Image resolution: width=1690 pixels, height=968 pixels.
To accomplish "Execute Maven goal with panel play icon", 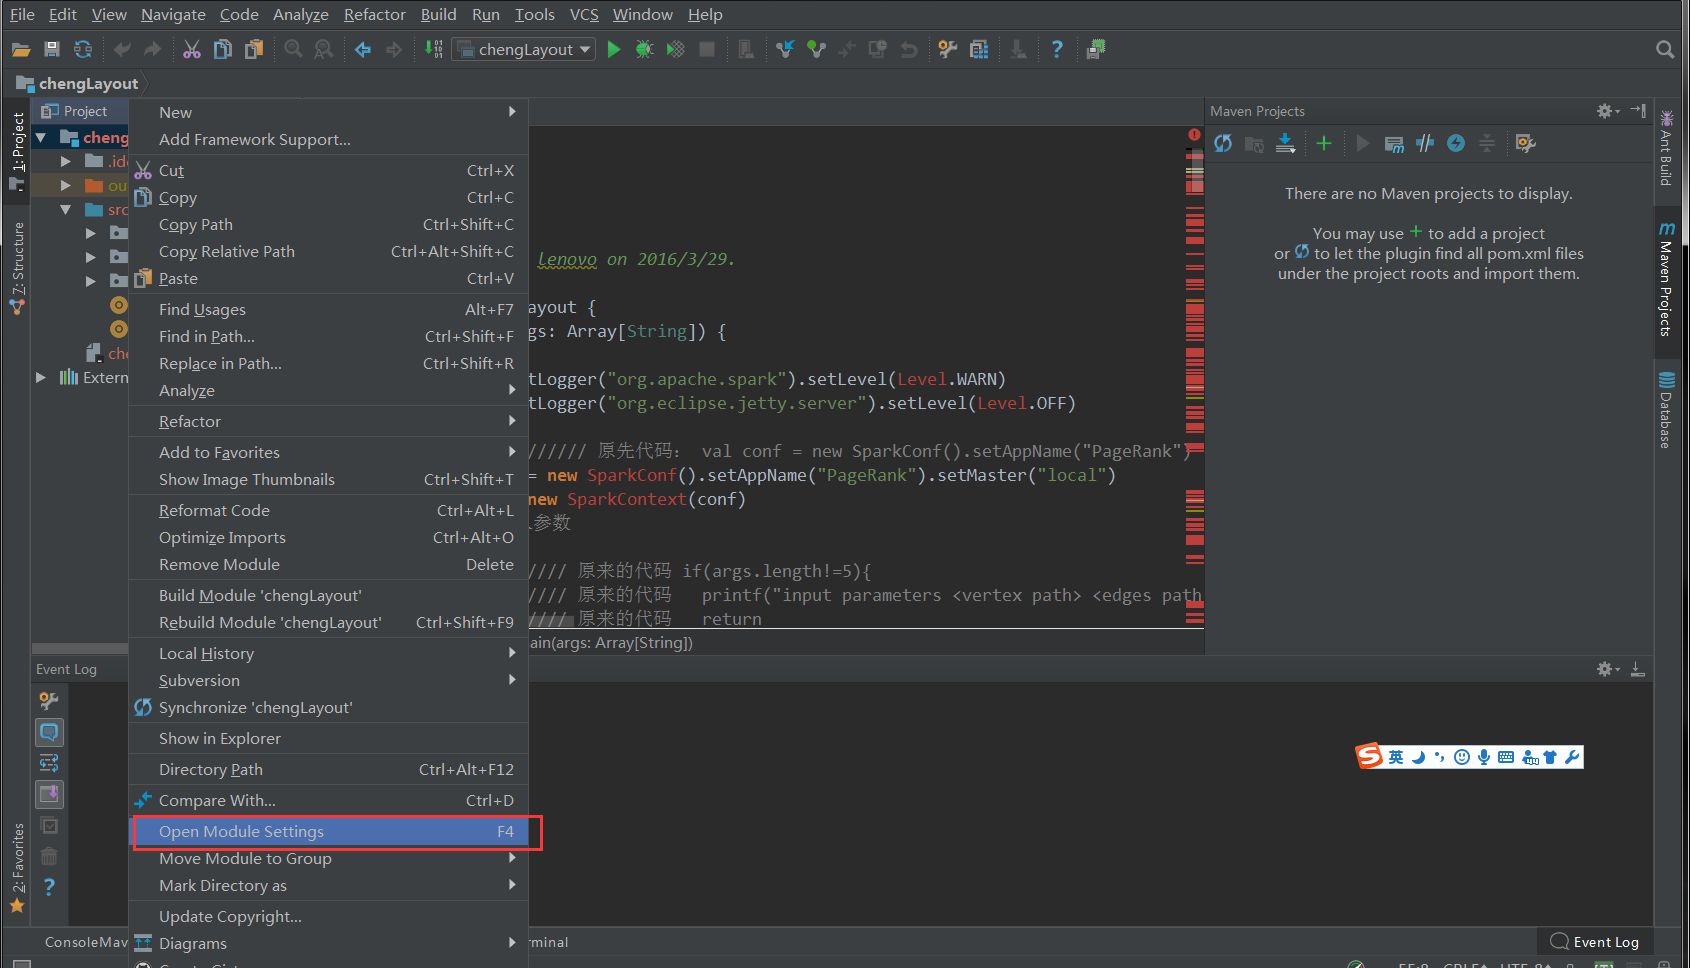I will (x=1362, y=143).
